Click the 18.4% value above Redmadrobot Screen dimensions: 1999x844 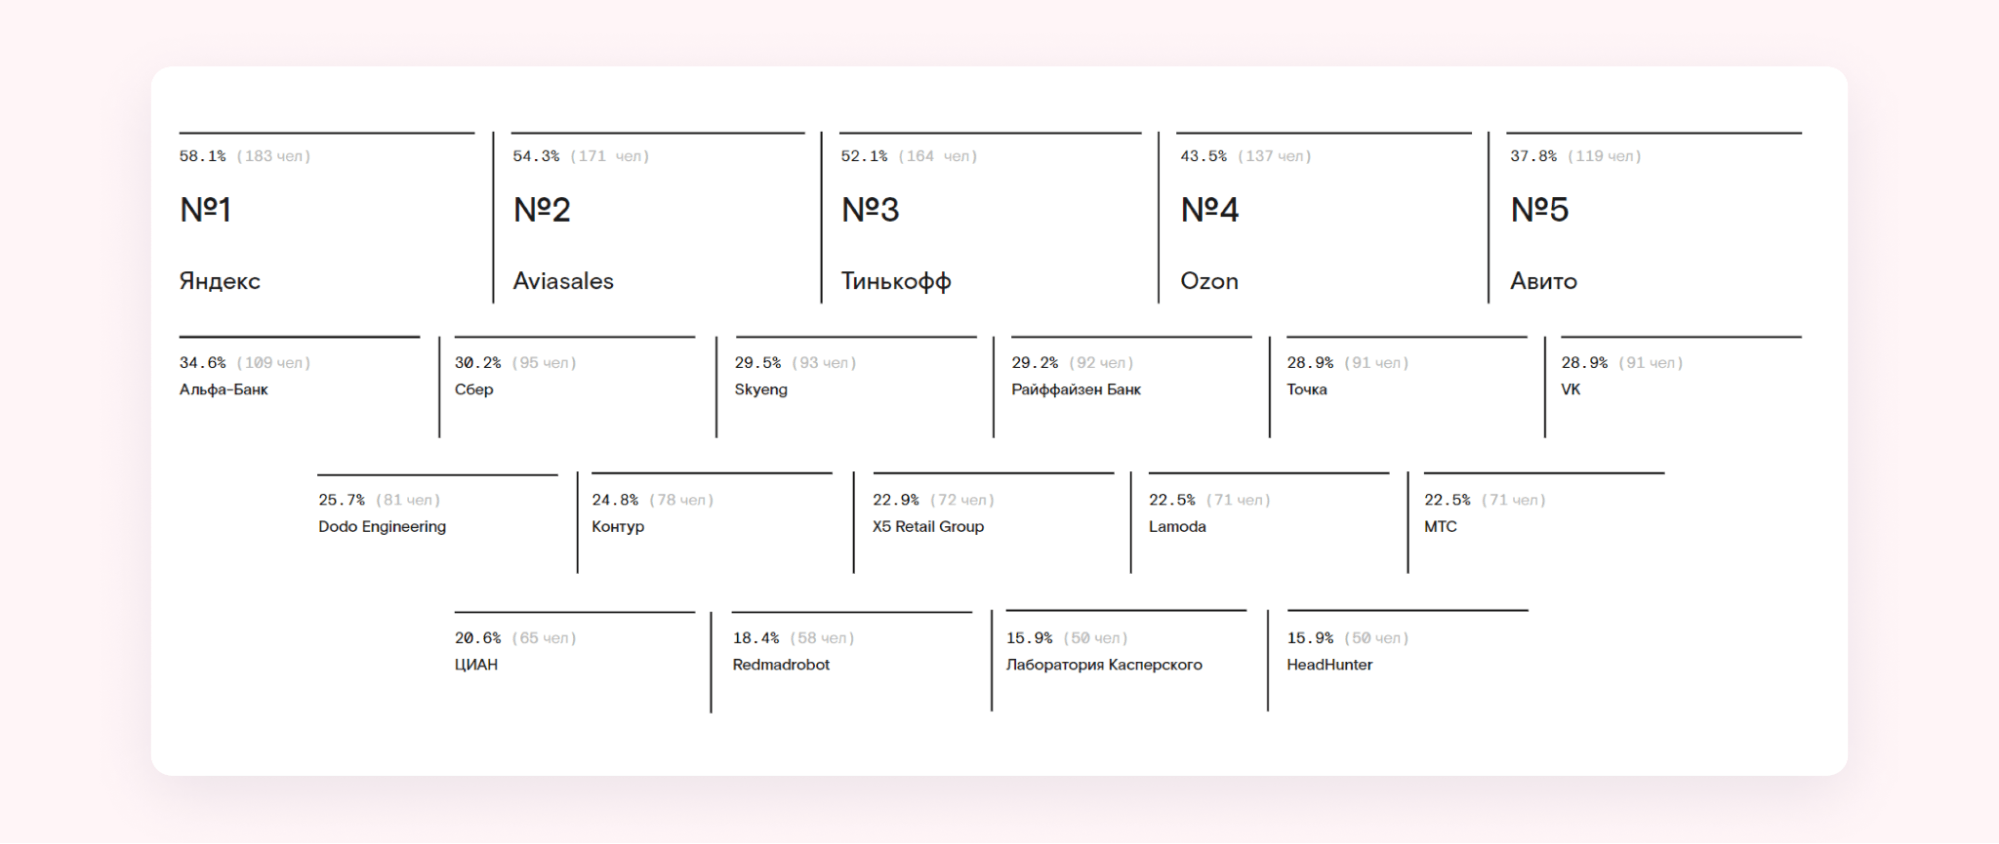click(756, 638)
